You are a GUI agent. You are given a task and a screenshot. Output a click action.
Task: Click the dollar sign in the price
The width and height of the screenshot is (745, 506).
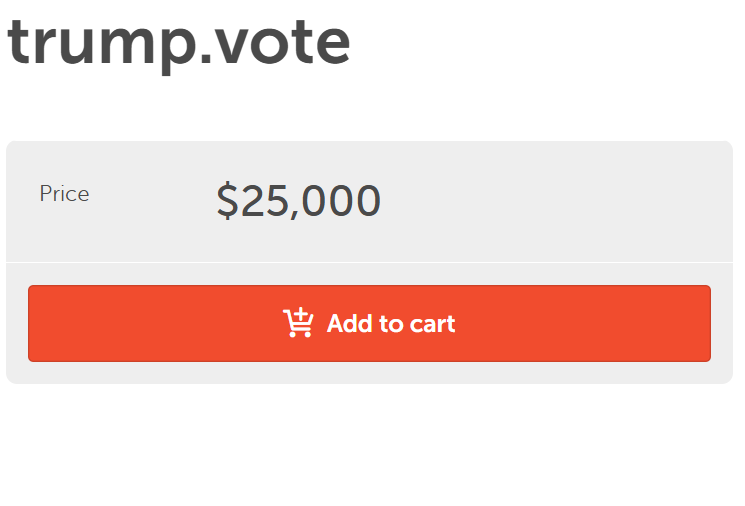pos(228,200)
